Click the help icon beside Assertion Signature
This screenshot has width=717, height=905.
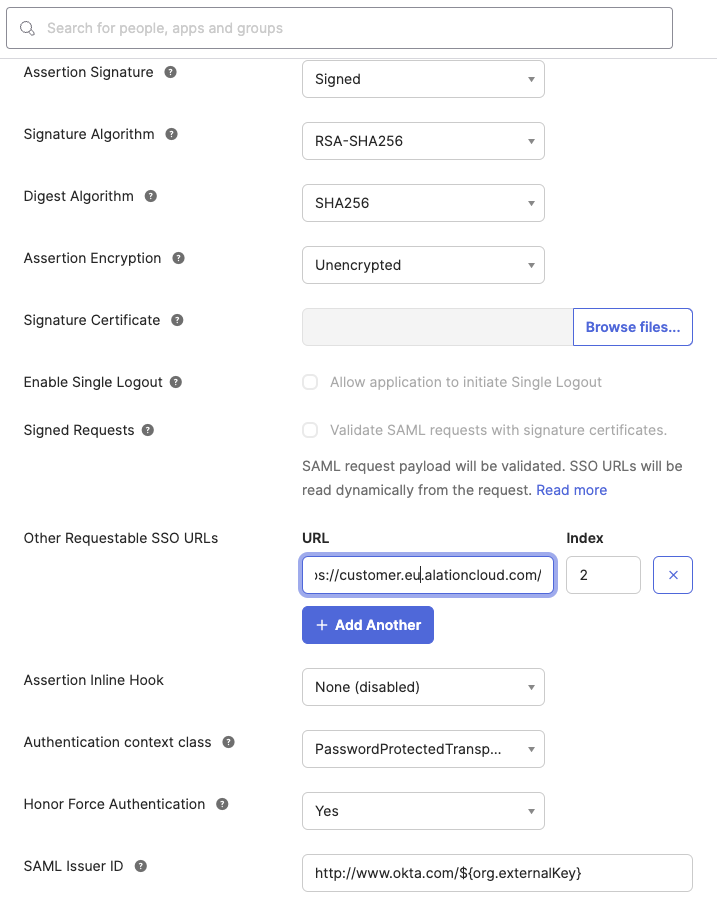pyautogui.click(x=170, y=72)
